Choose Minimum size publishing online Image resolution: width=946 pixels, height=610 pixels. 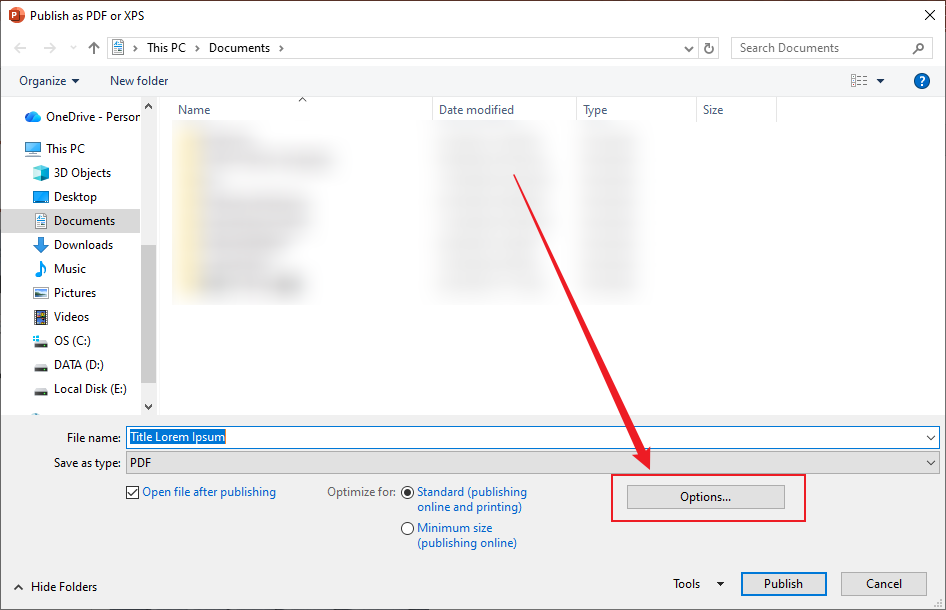(x=407, y=528)
